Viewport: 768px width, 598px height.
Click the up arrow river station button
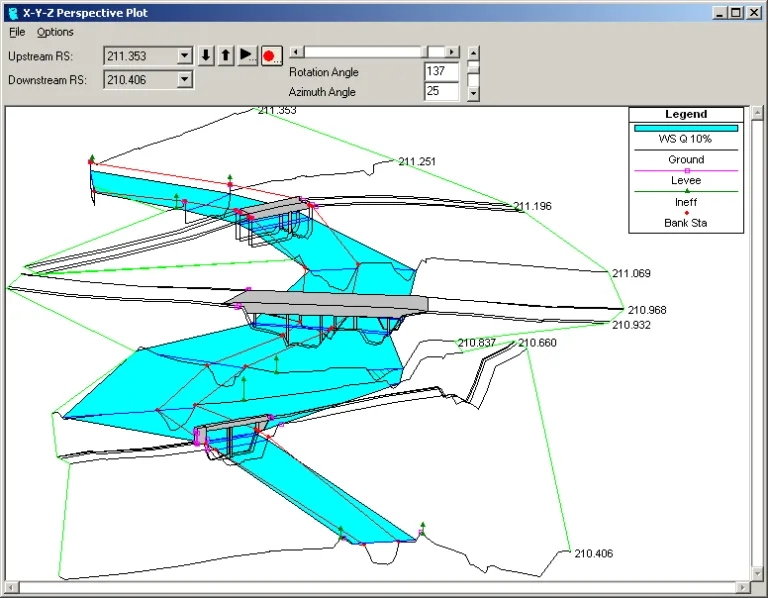tap(225, 55)
